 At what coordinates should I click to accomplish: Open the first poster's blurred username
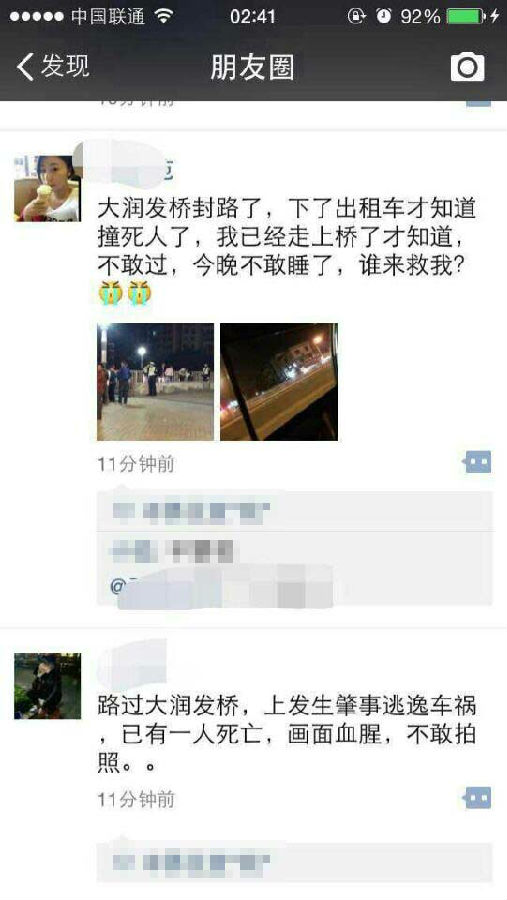point(128,164)
